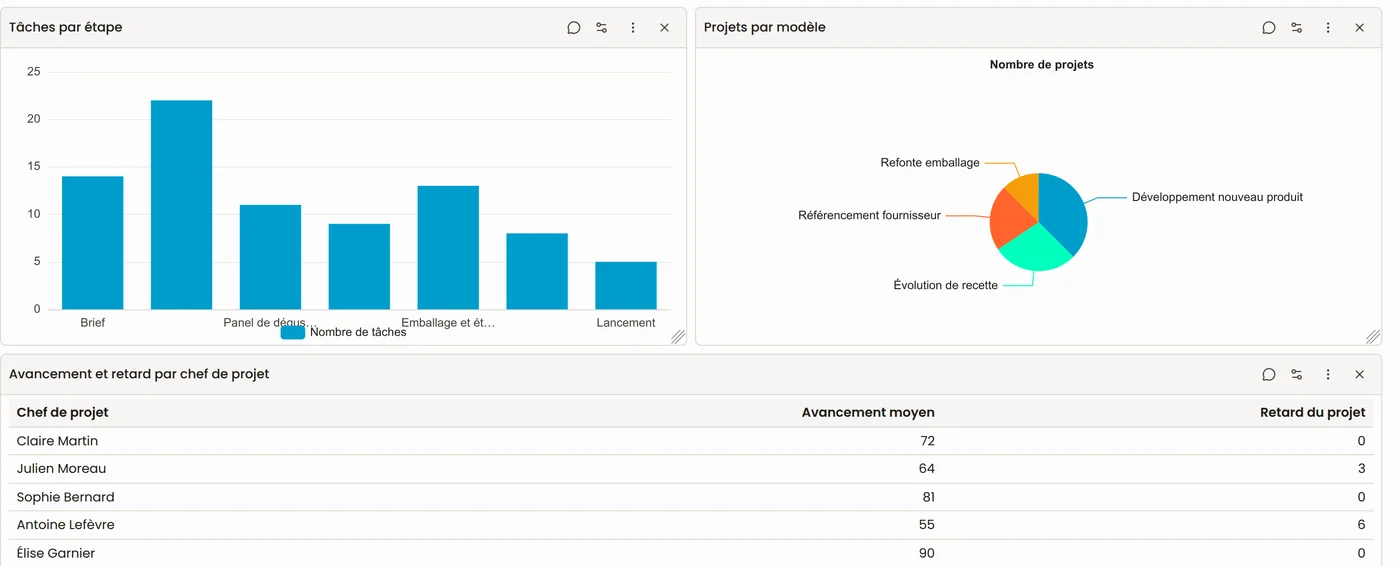The height and width of the screenshot is (566, 1400).
Task: Click the Panel de dégustation bar
Action: coord(270,257)
